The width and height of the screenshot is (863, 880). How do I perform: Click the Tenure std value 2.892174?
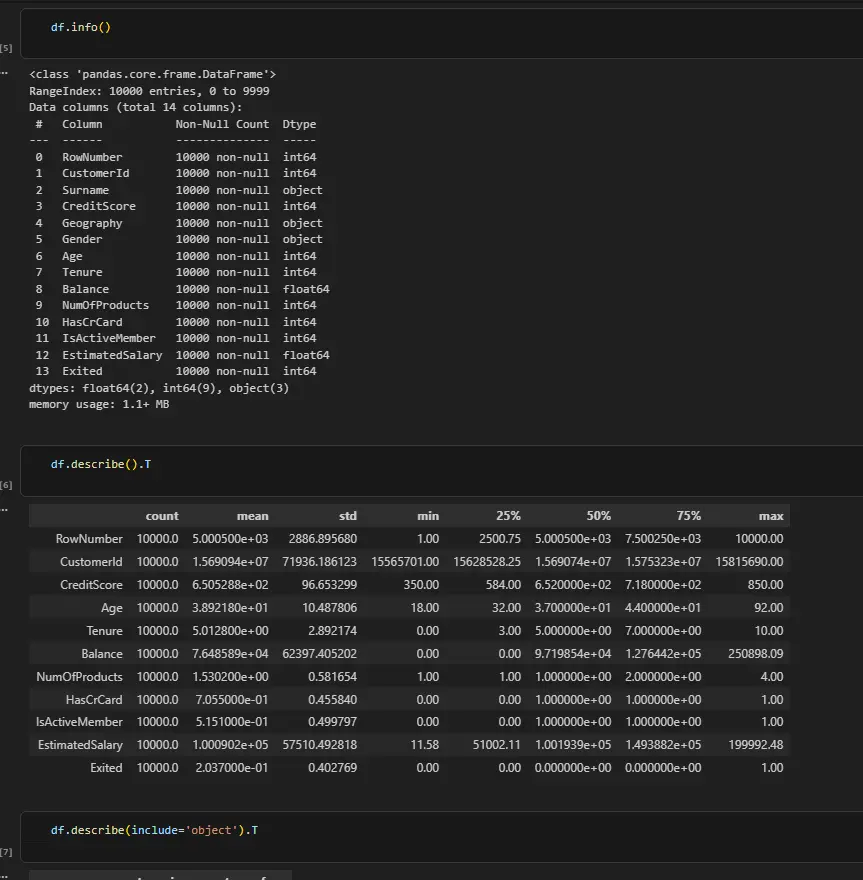pyautogui.click(x=332, y=631)
